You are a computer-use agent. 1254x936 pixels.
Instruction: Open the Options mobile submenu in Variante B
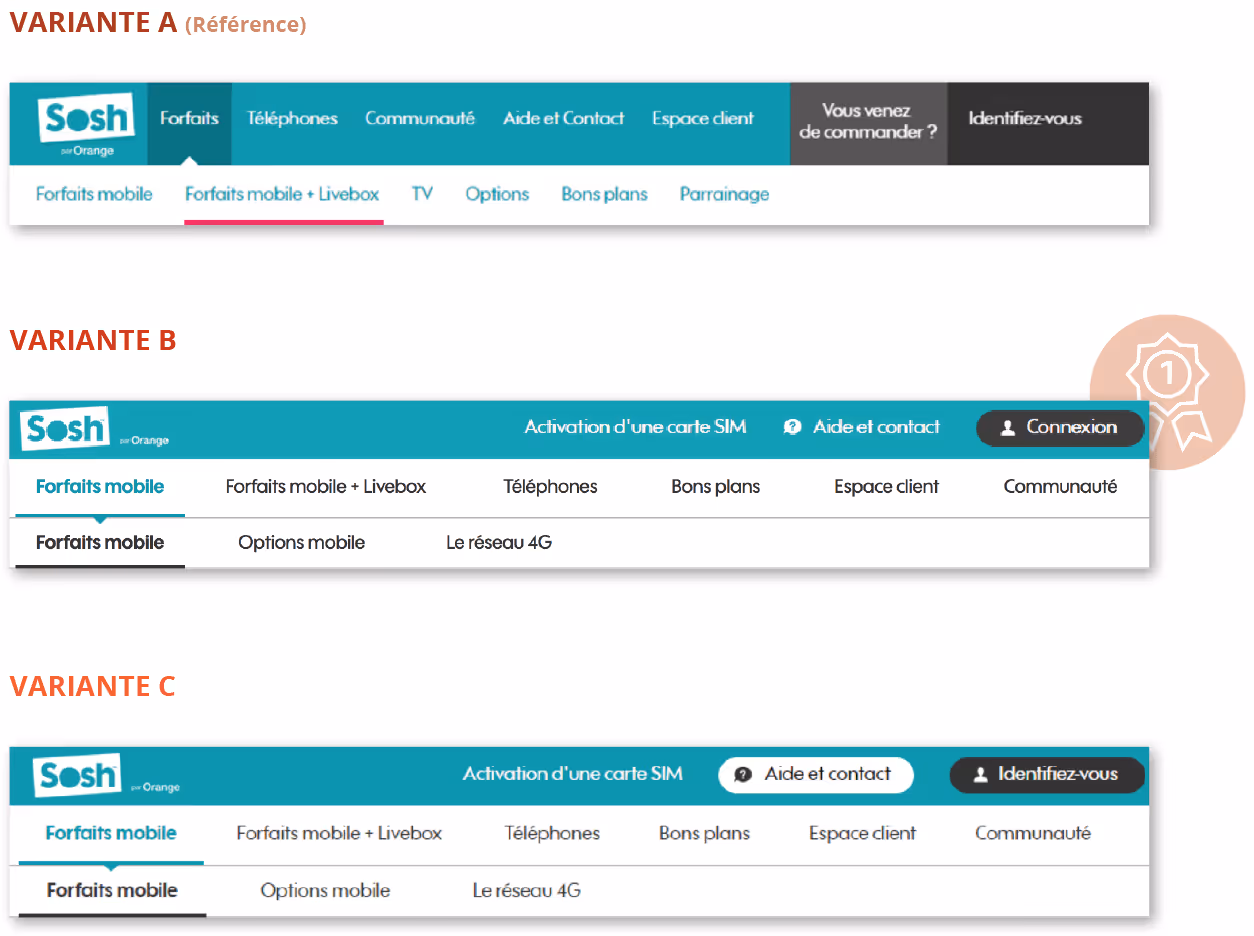point(301,543)
